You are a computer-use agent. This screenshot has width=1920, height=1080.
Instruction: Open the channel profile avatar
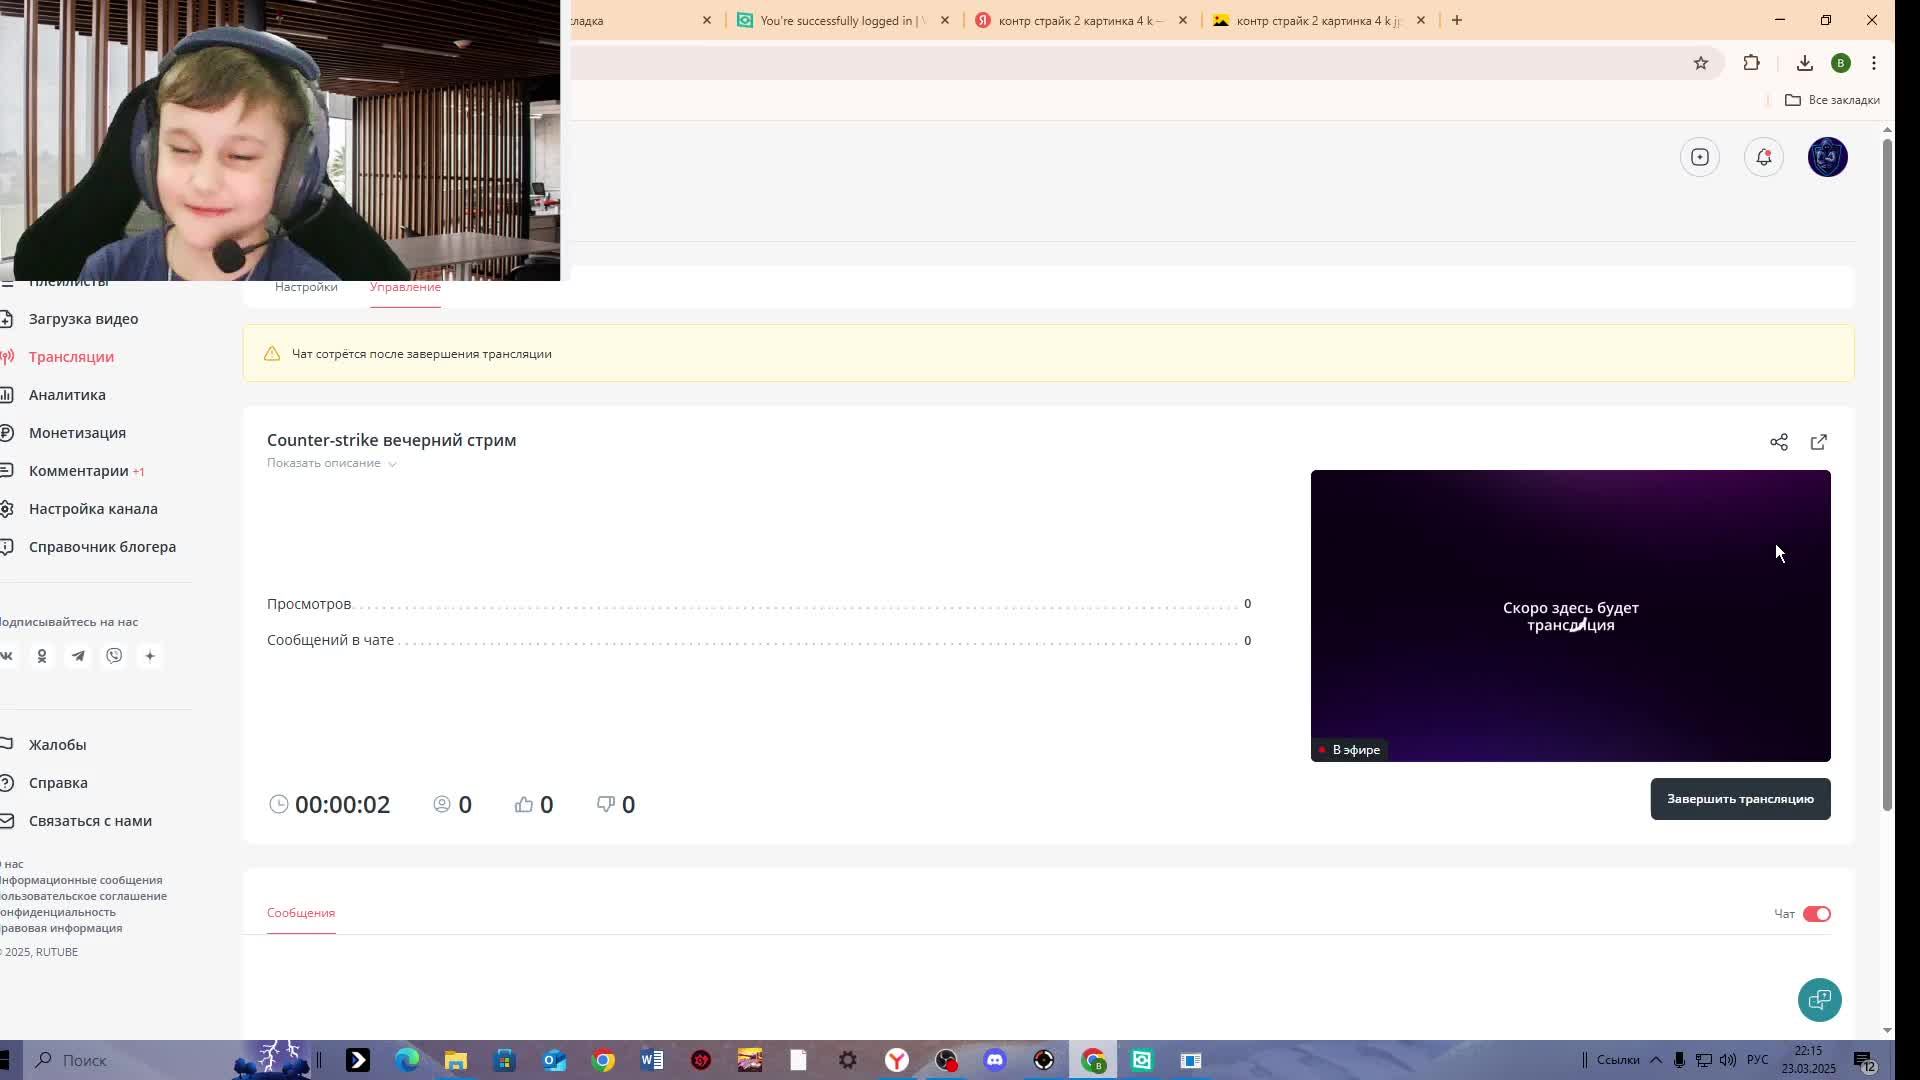click(x=1827, y=157)
